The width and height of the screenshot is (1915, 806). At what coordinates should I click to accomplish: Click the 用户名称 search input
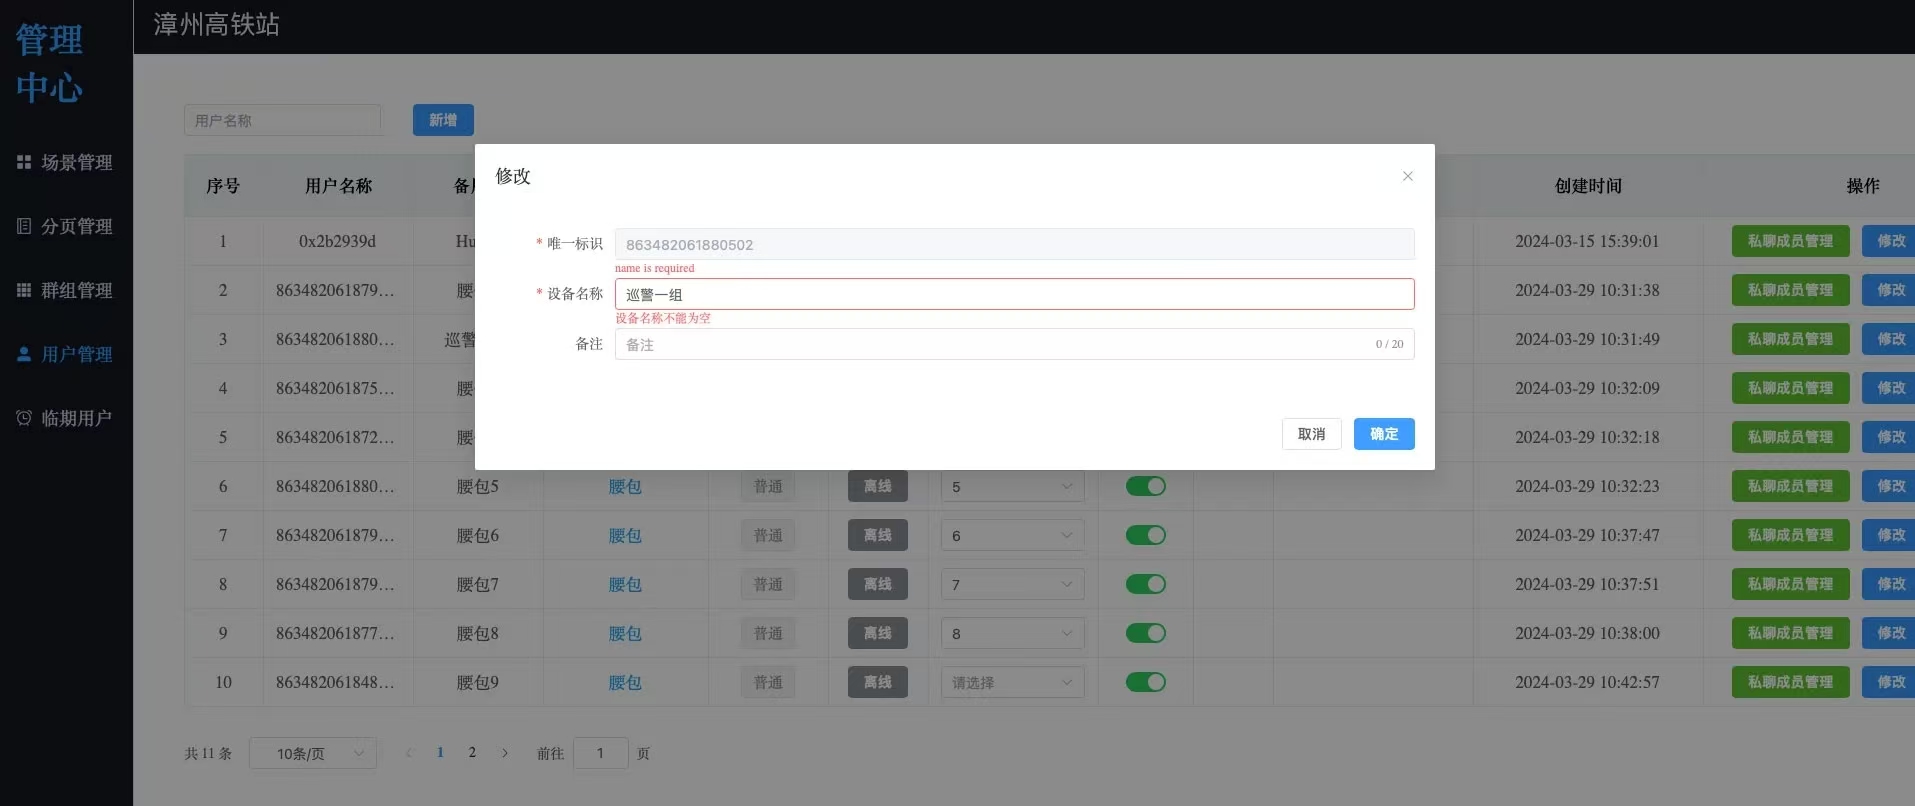282,120
